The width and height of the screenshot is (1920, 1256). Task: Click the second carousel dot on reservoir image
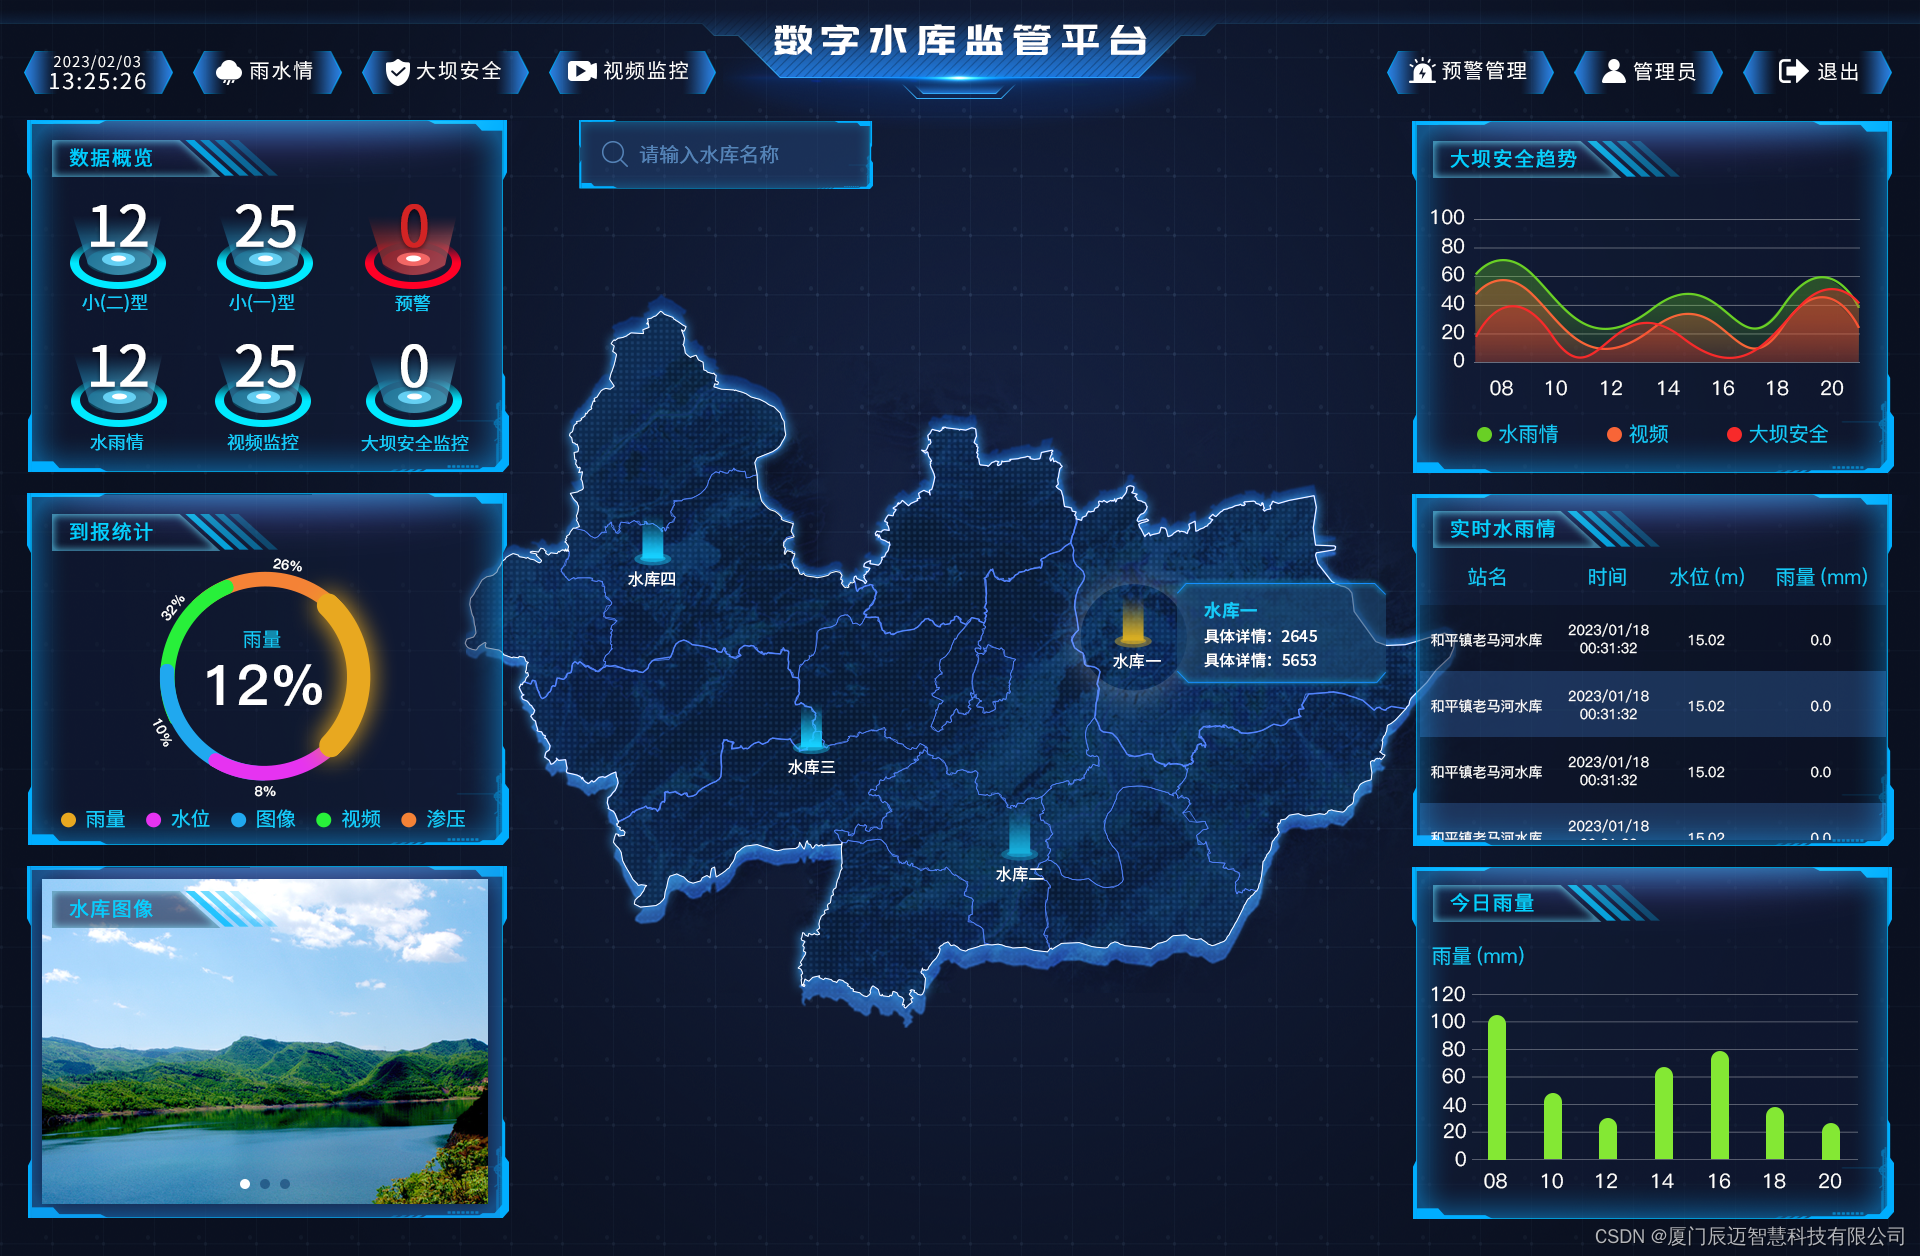pyautogui.click(x=265, y=1183)
